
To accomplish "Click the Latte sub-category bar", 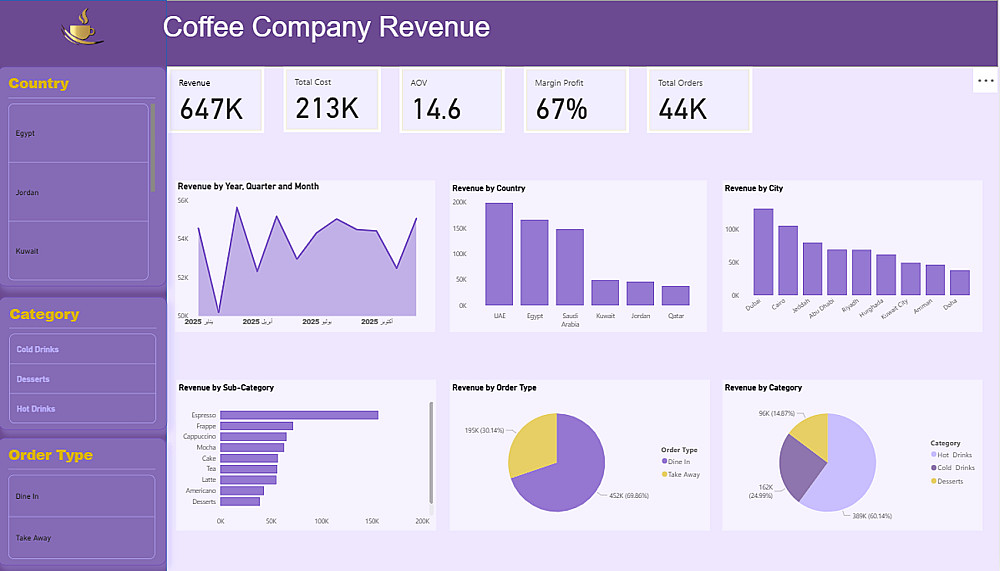I will 248,480.
